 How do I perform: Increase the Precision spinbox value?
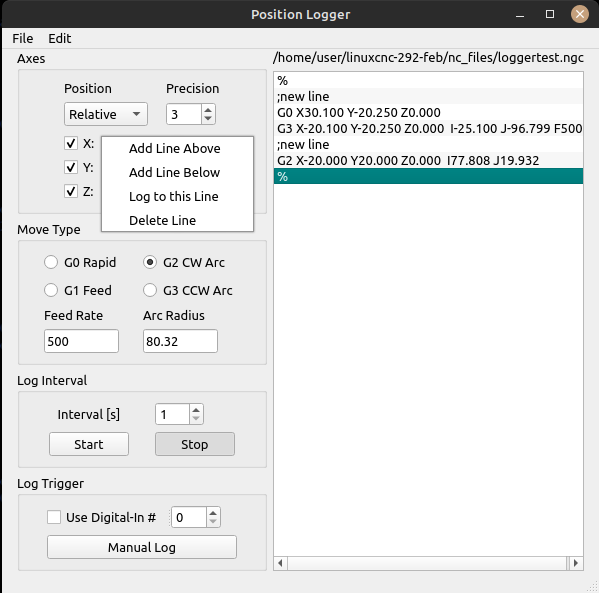pos(208,110)
